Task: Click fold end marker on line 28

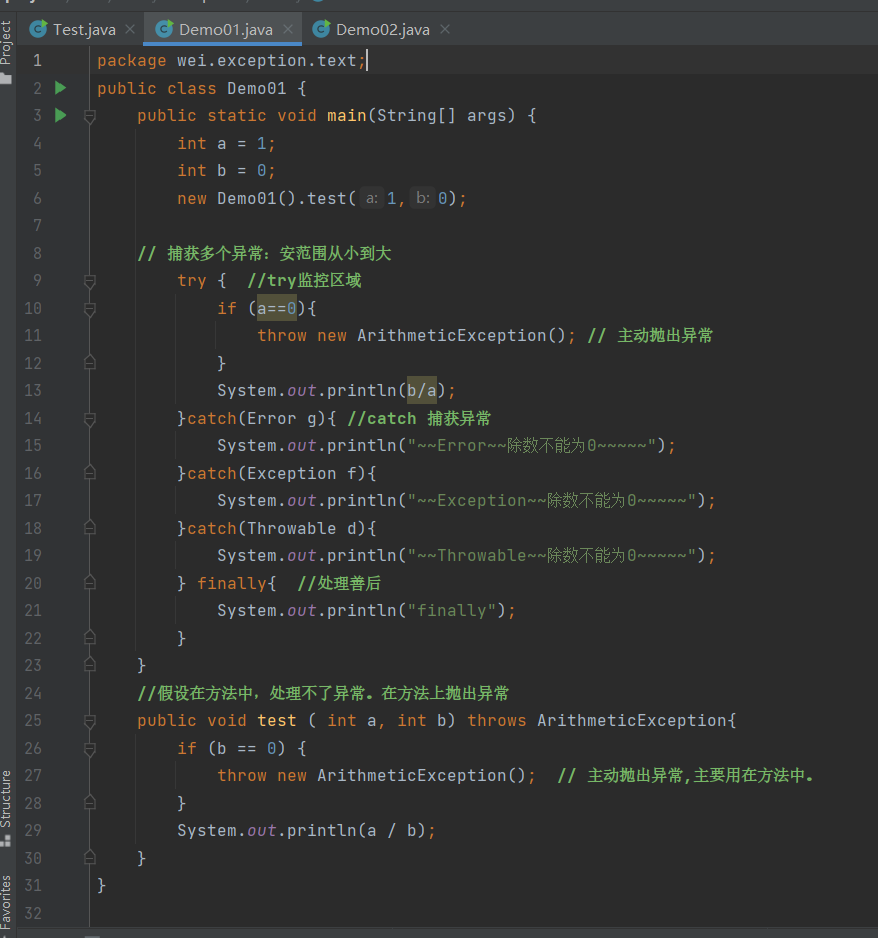Action: click(90, 802)
